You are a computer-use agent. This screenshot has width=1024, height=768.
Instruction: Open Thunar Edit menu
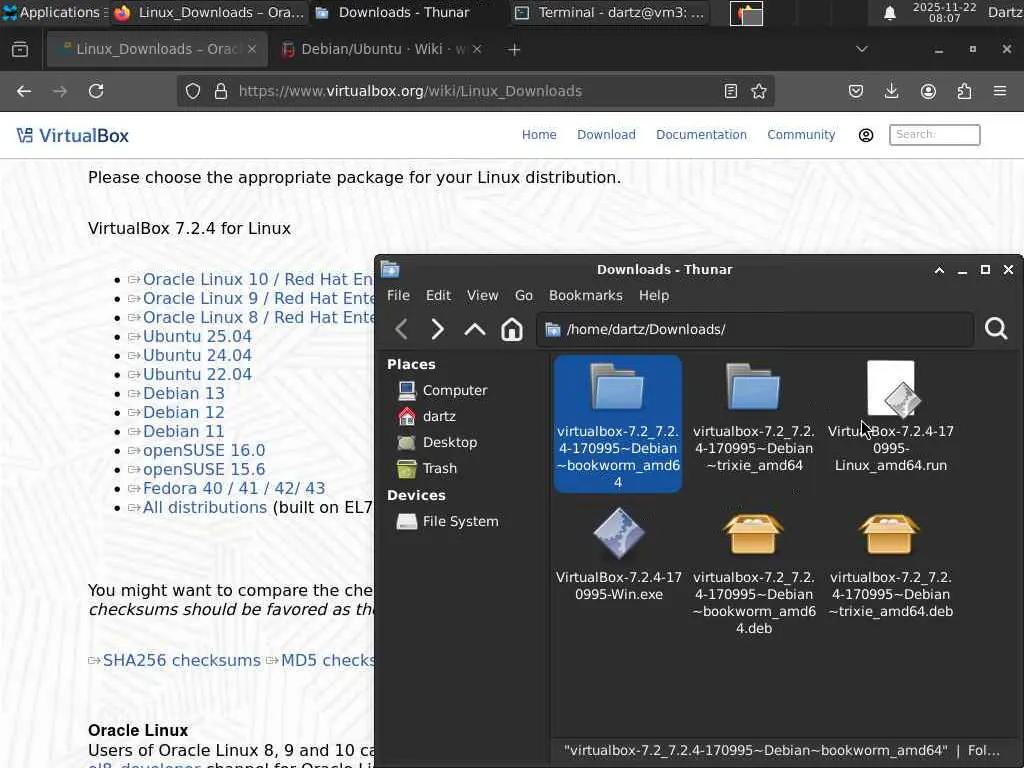tap(438, 296)
